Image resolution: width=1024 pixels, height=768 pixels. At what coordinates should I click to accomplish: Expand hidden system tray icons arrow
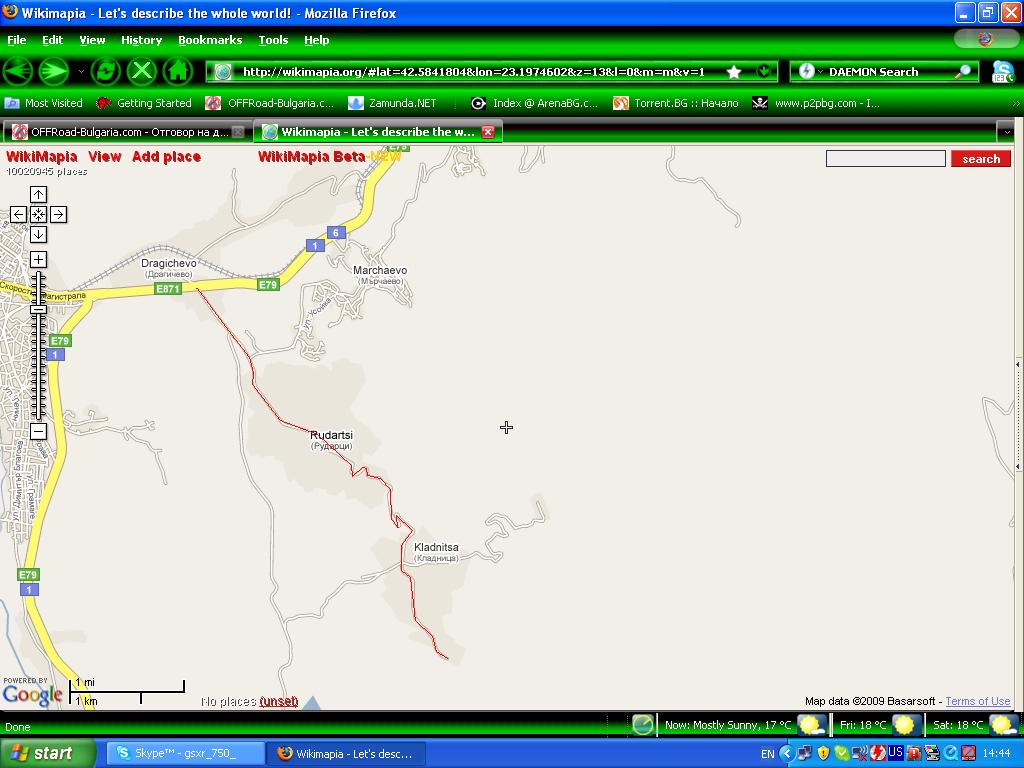[x=786, y=754]
